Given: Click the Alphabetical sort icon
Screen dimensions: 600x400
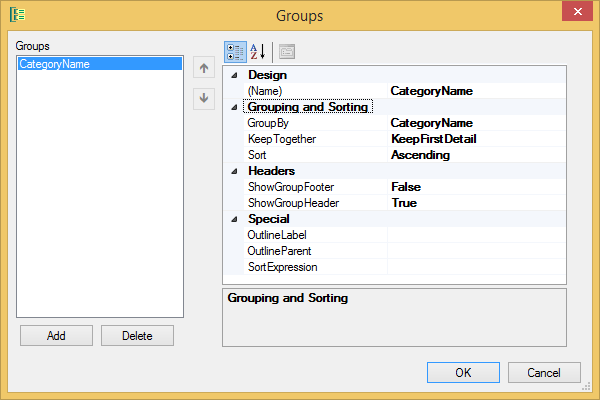Looking at the screenshot, I should (x=257, y=51).
